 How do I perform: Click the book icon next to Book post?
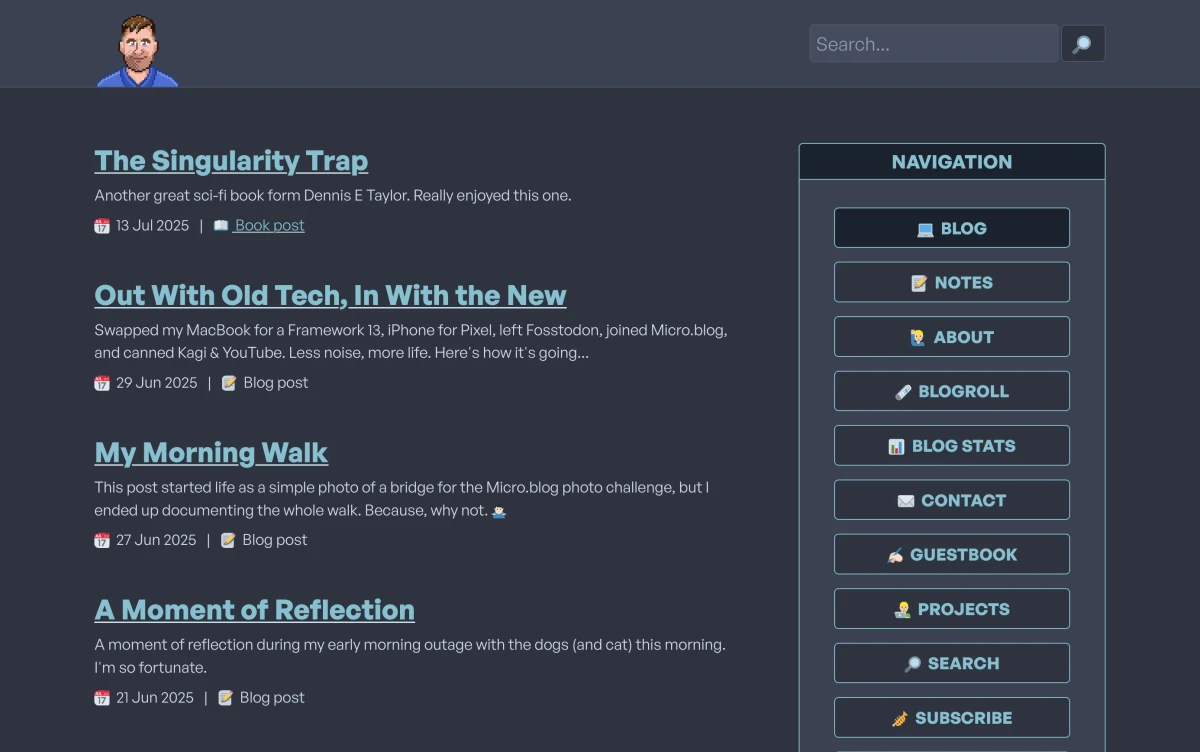(221, 226)
